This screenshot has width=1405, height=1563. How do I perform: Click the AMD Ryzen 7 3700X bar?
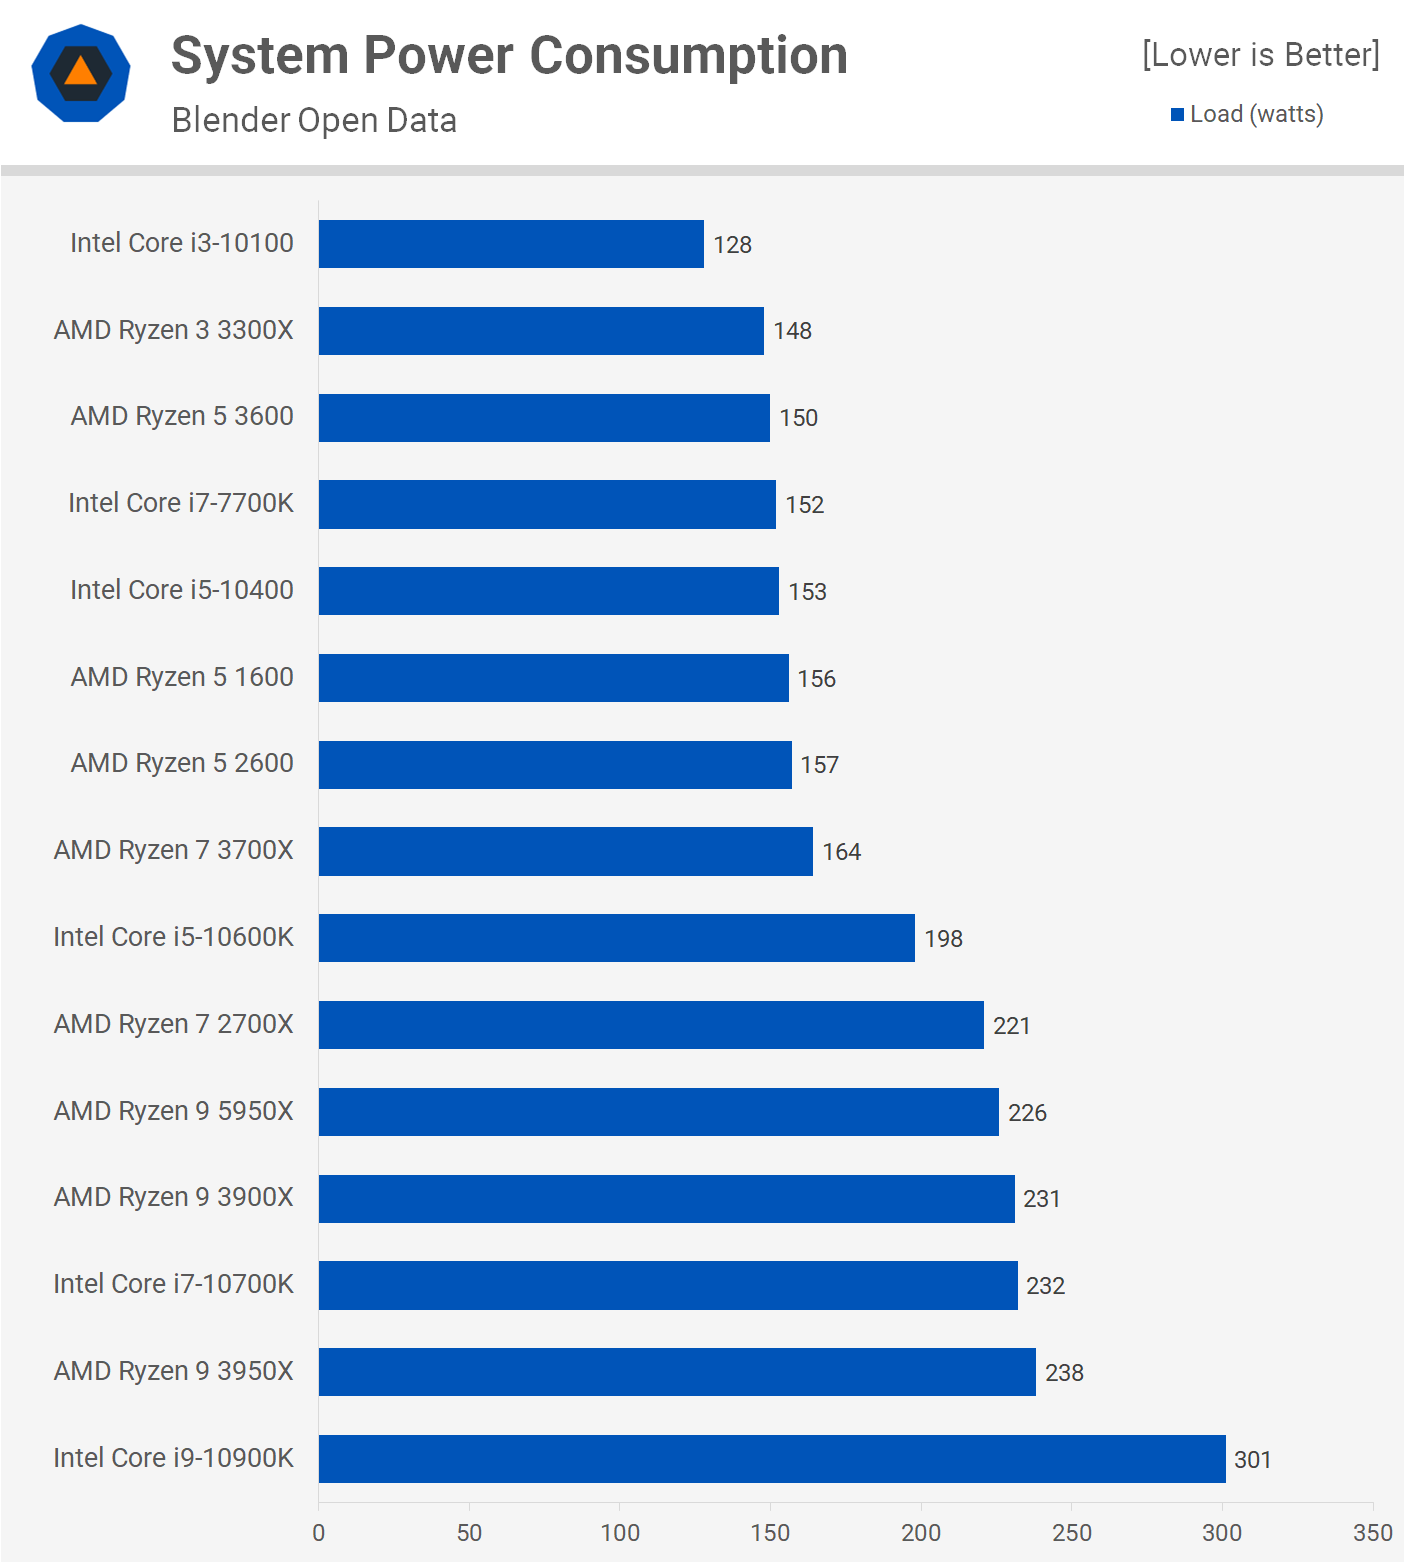[565, 851]
